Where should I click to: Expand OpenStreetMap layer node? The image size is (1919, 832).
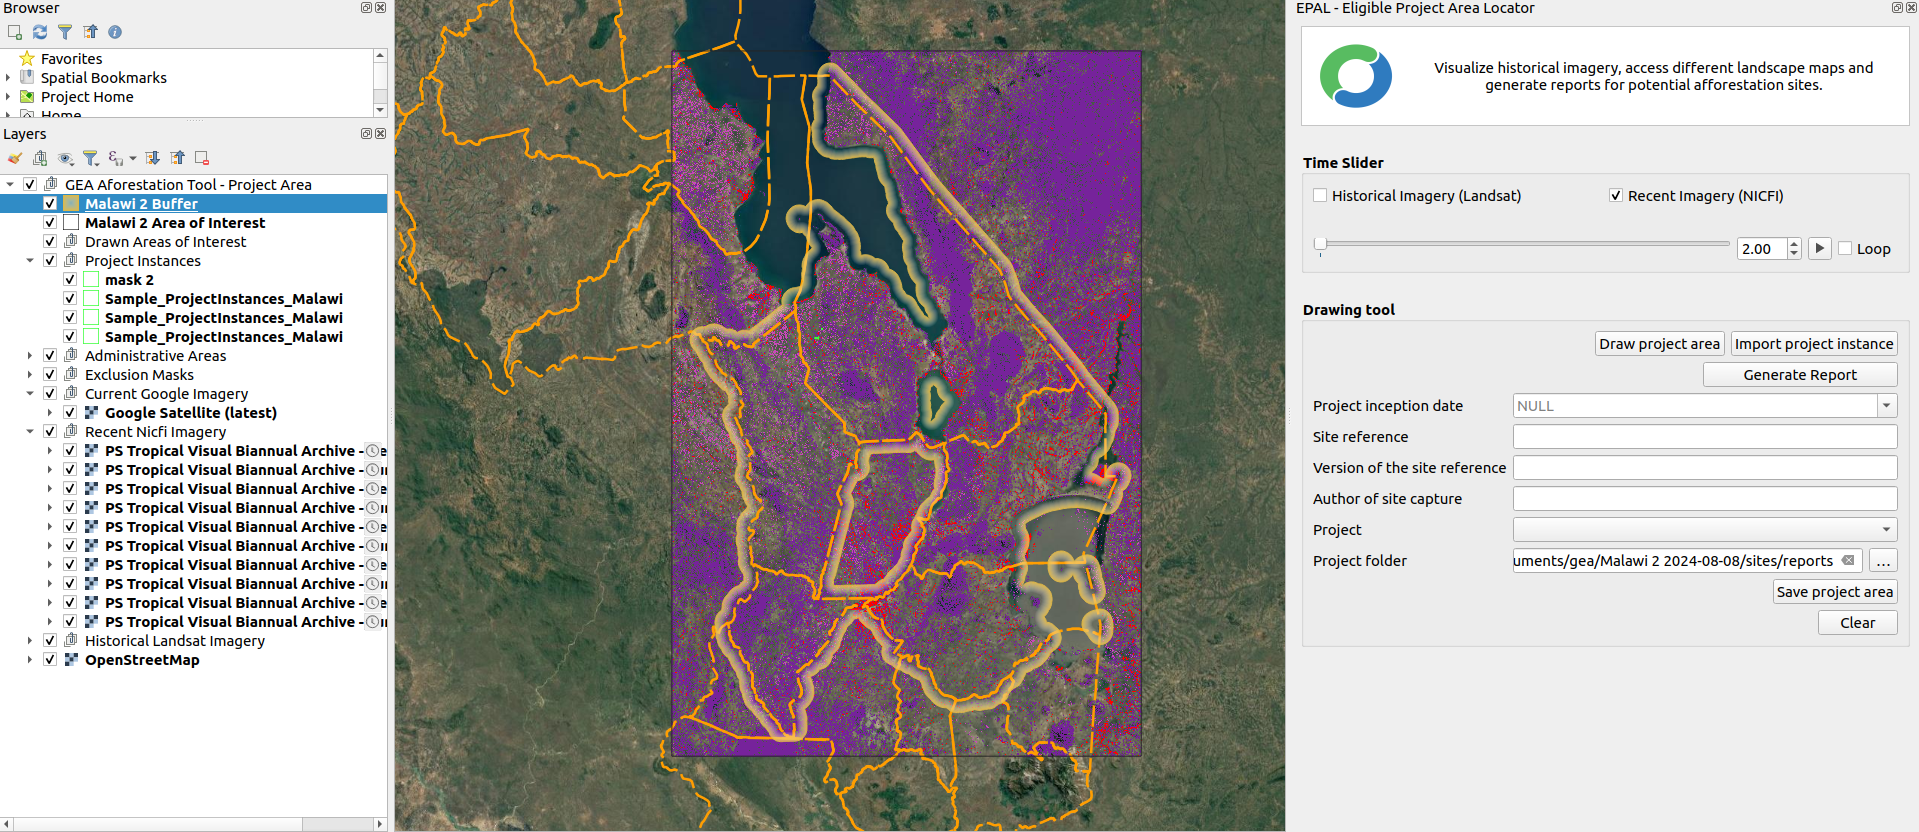point(30,660)
